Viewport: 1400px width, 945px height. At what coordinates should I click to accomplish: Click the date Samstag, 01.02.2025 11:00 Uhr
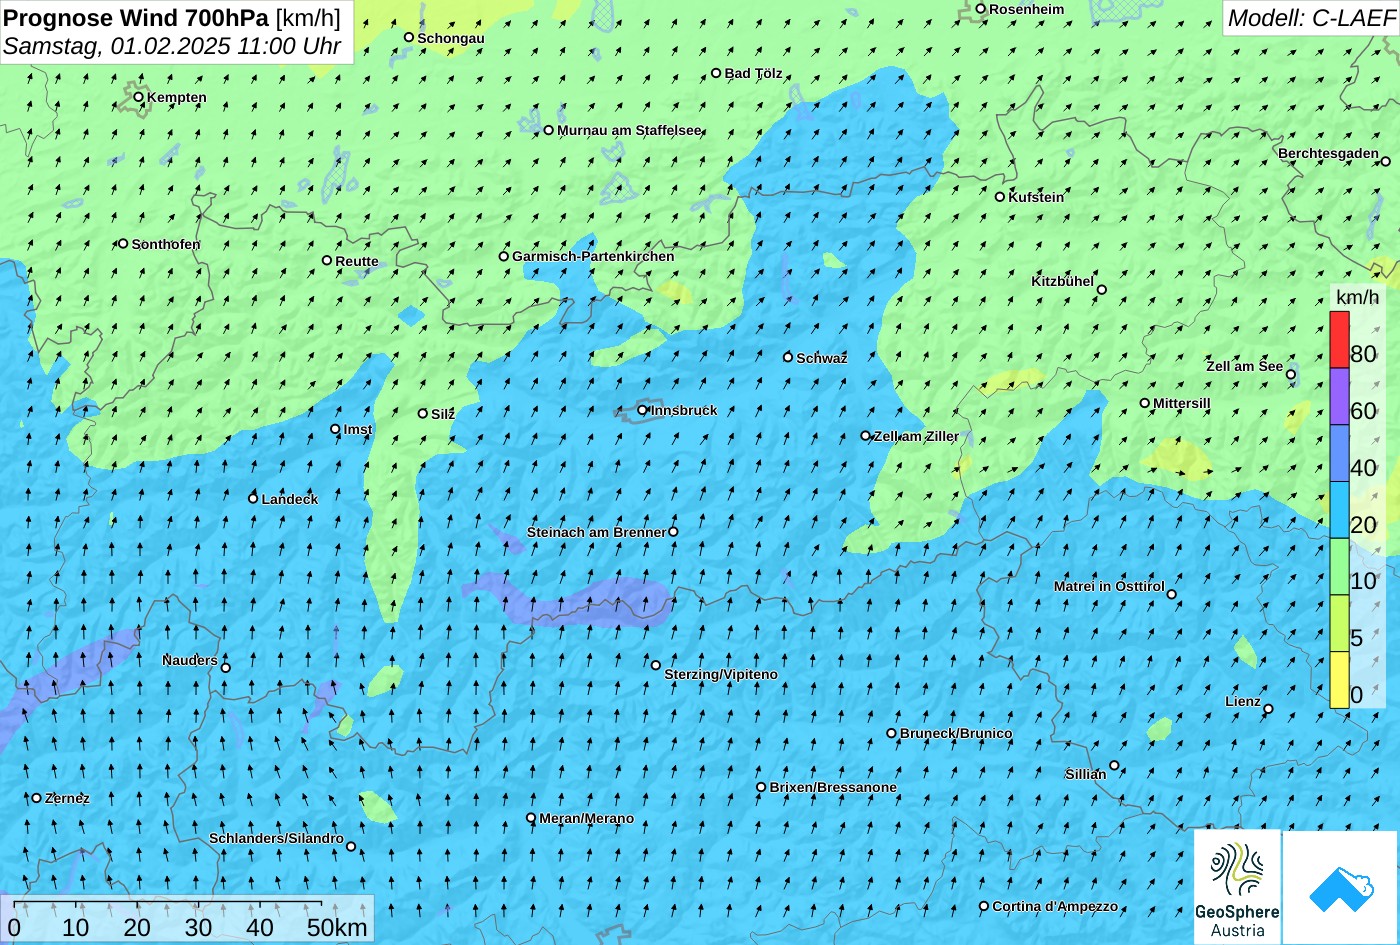click(x=172, y=46)
